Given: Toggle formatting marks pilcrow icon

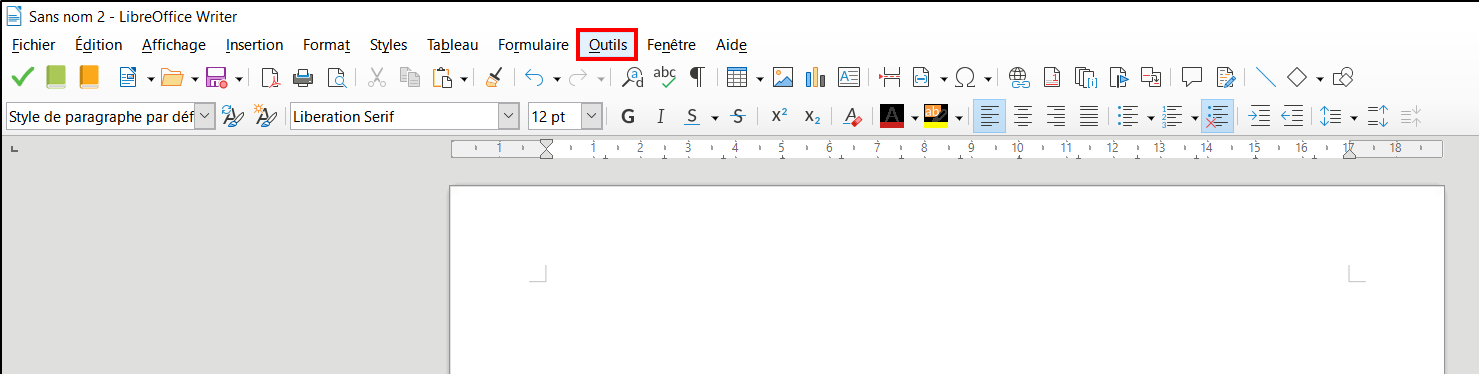Looking at the screenshot, I should click(697, 77).
